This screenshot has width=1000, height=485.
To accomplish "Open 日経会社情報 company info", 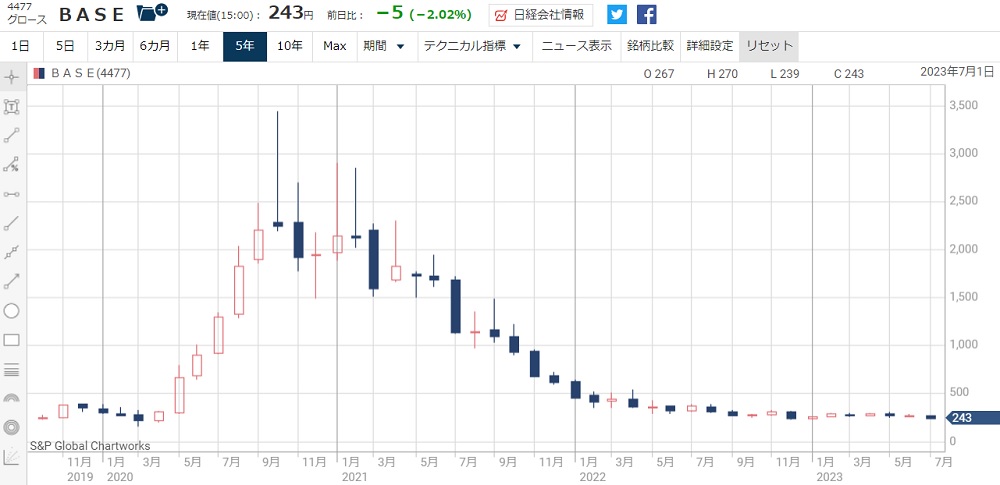I will click(541, 15).
